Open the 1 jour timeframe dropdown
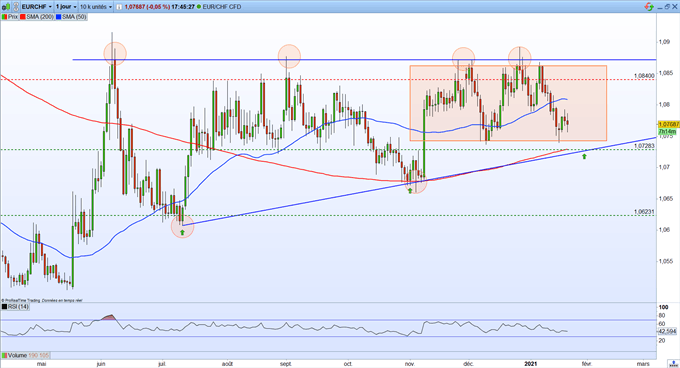The width and height of the screenshot is (680, 368). [66, 7]
